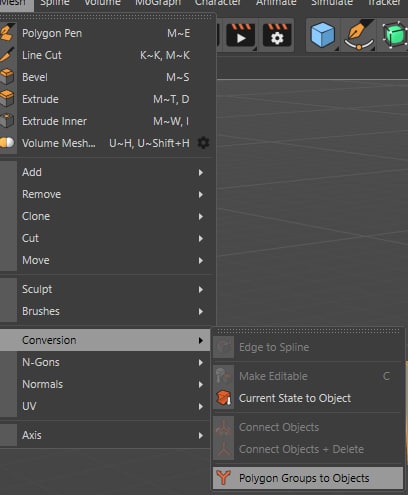Expand the Sculpt submenu
The height and width of the screenshot is (495, 408).
click(x=107, y=289)
